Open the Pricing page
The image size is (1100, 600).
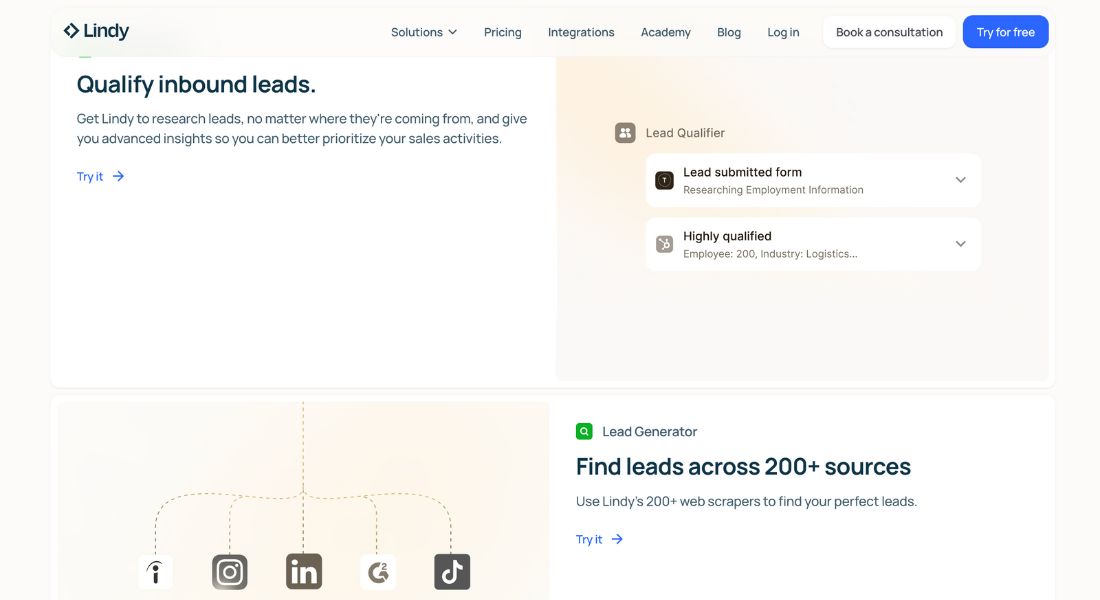(x=502, y=31)
